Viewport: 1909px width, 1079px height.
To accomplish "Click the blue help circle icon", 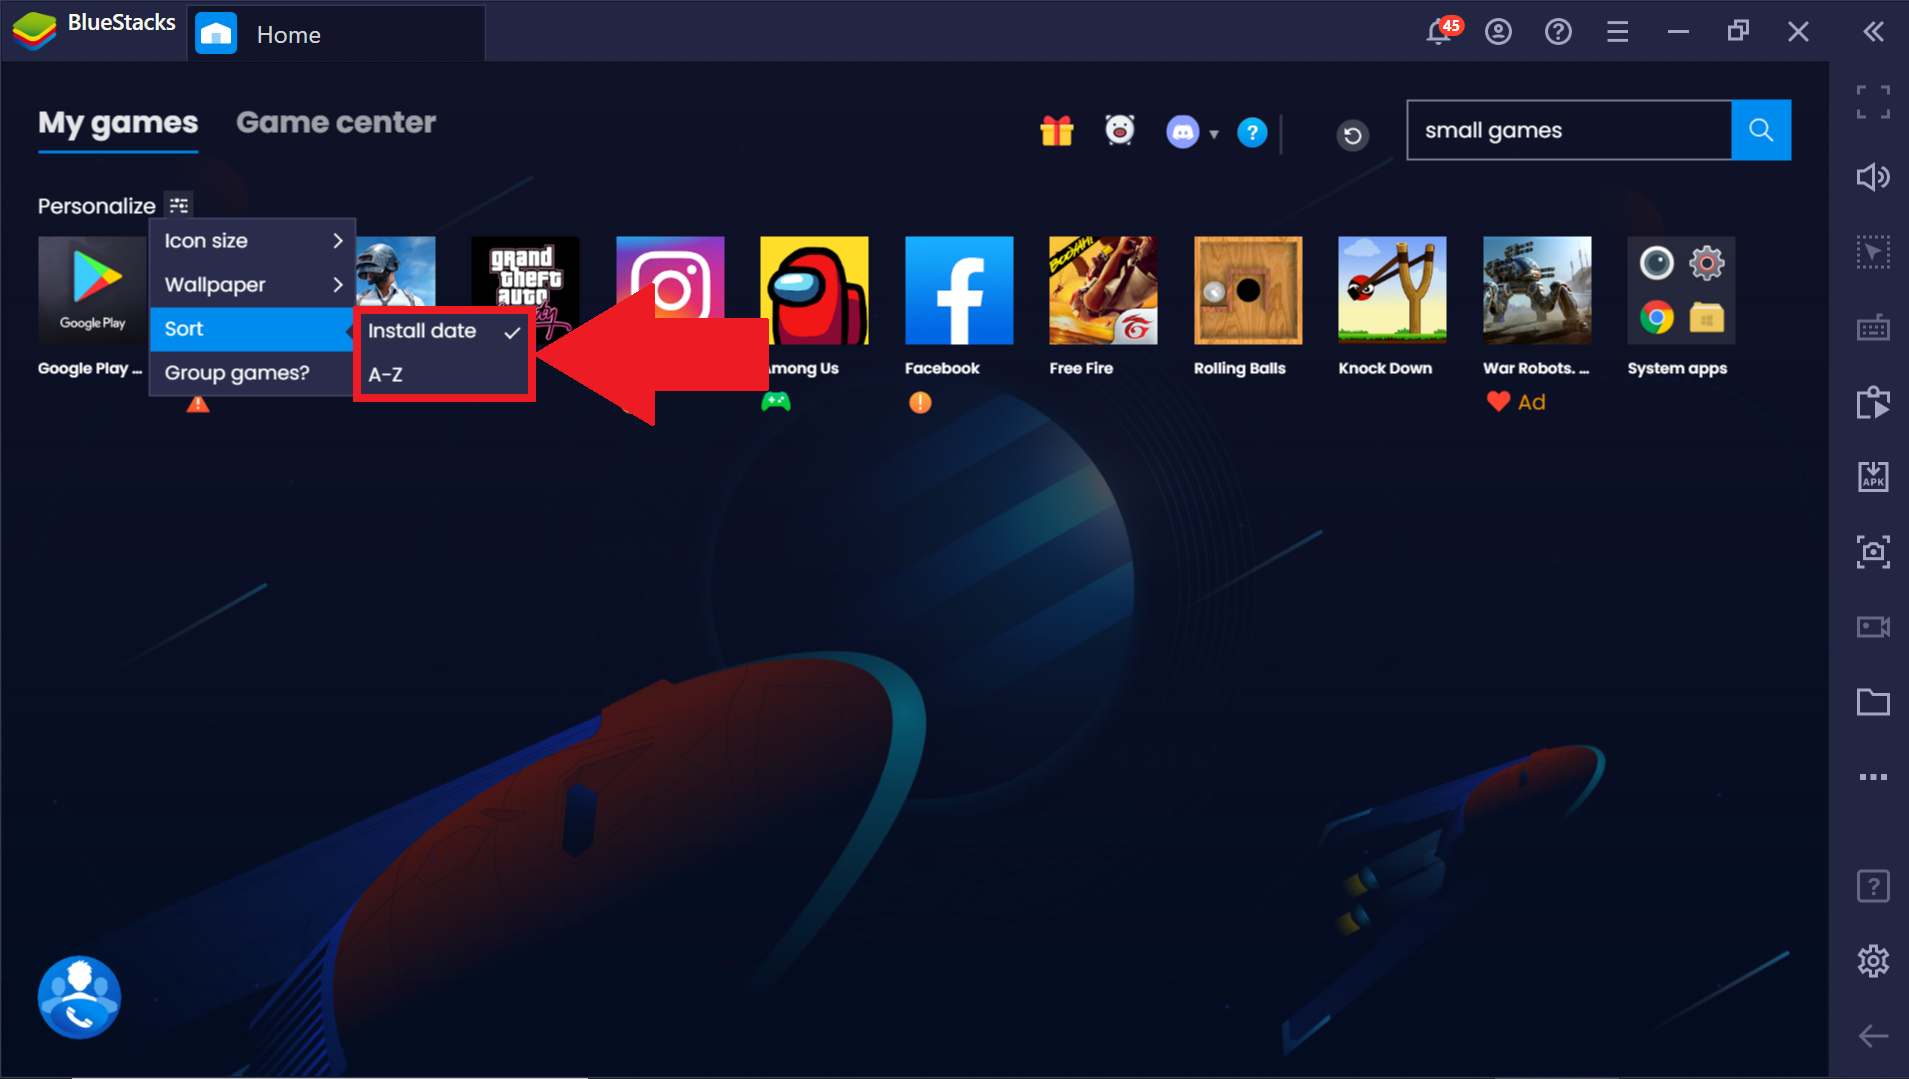I will (1252, 132).
